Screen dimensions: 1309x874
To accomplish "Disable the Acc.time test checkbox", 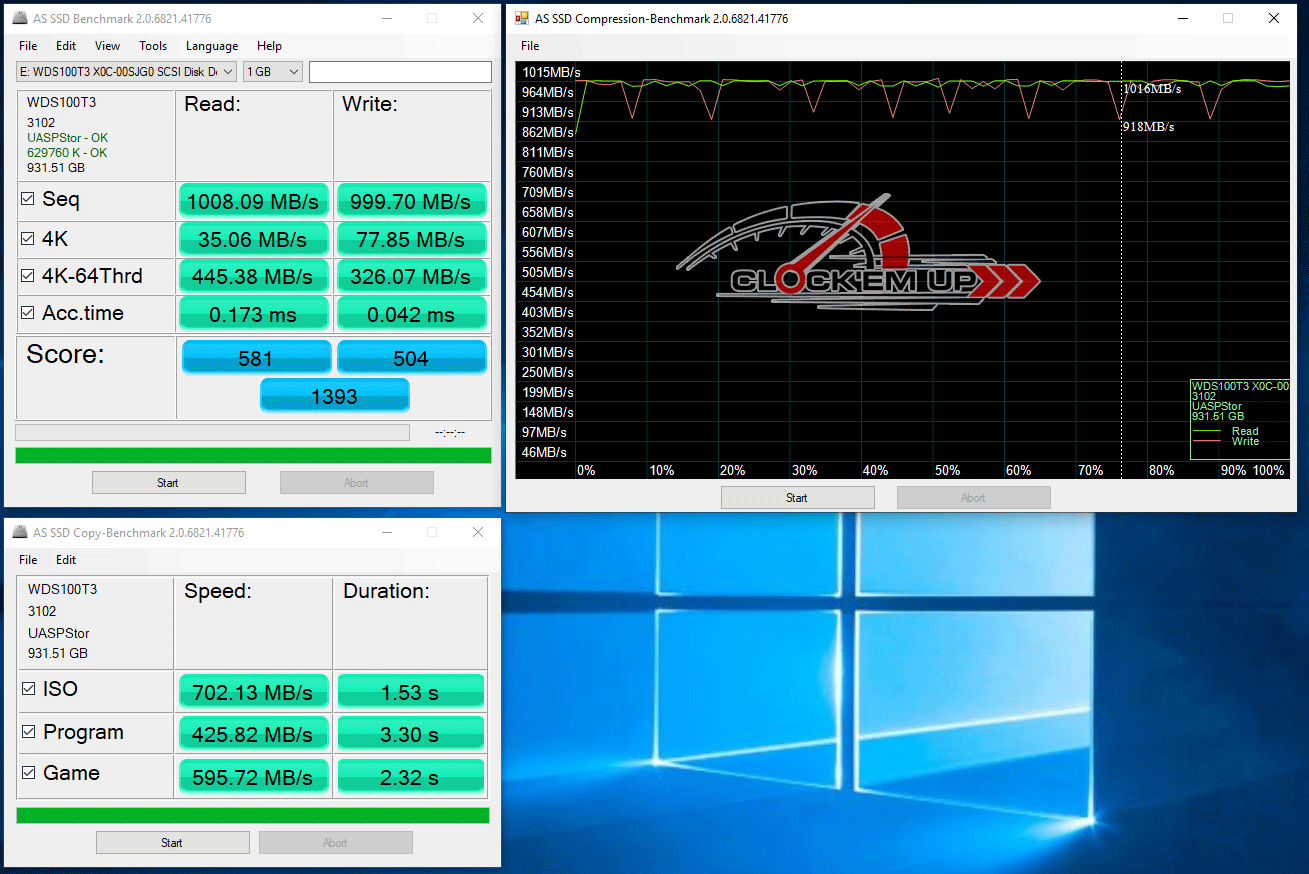I will coord(28,313).
